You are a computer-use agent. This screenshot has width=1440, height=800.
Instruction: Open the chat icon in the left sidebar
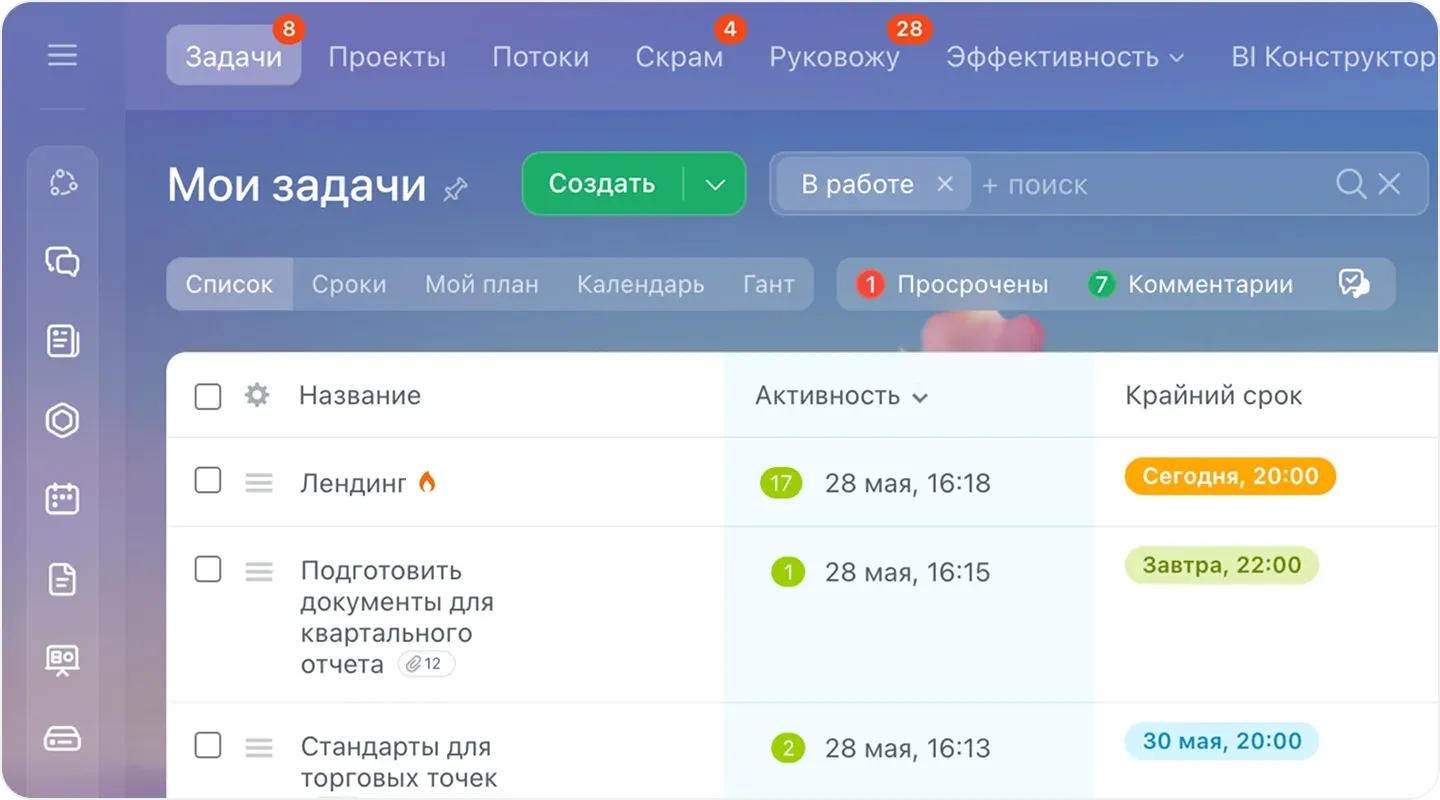[x=62, y=262]
